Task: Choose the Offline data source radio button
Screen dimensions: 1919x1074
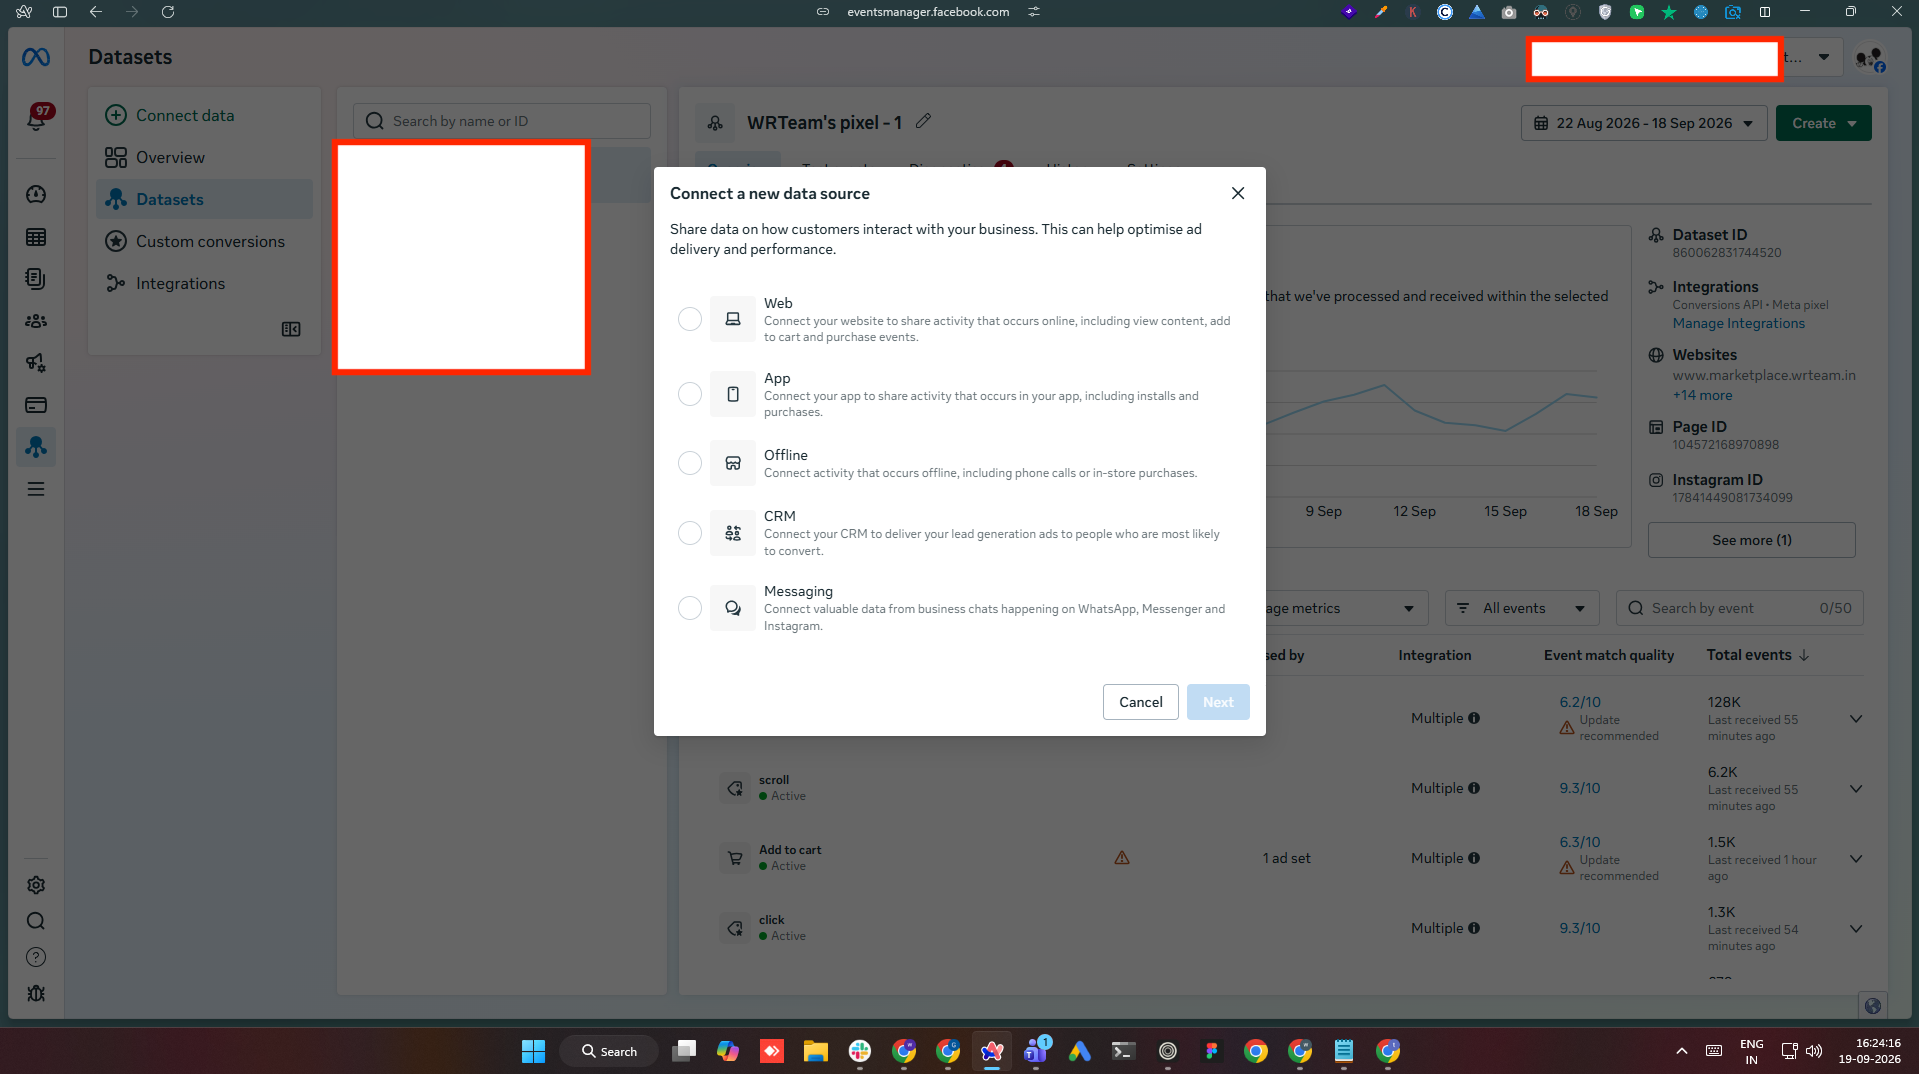Action: [x=690, y=463]
